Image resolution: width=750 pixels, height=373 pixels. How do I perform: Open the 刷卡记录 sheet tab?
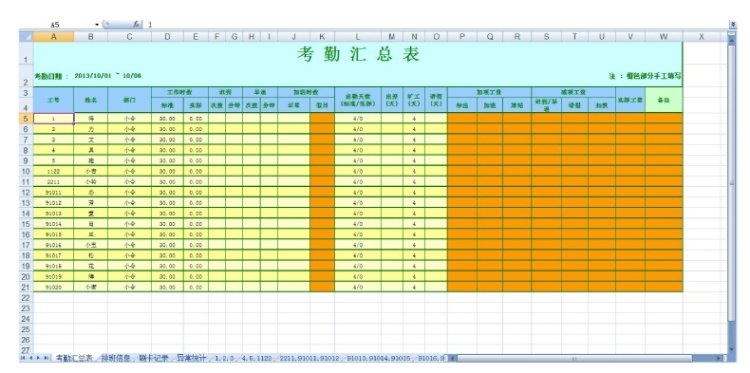(154, 358)
